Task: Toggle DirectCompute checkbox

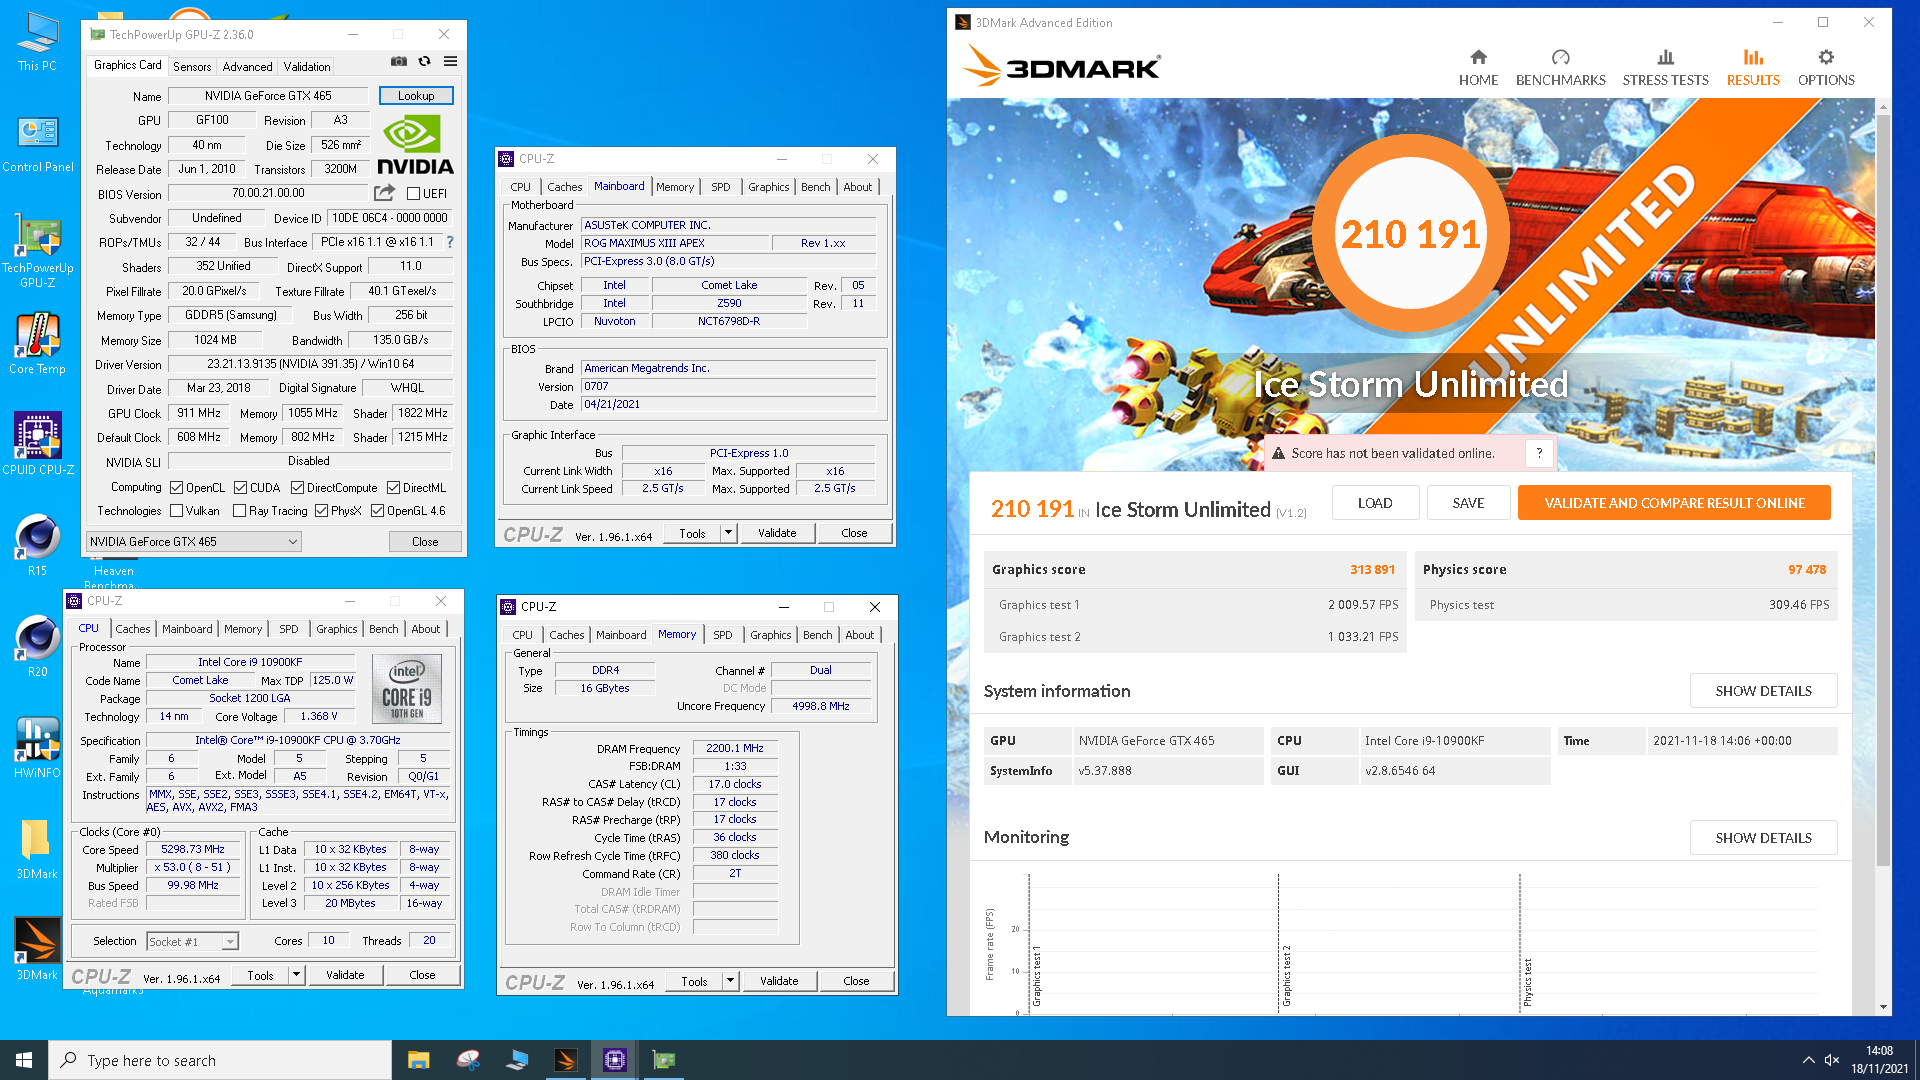Action: click(x=297, y=488)
